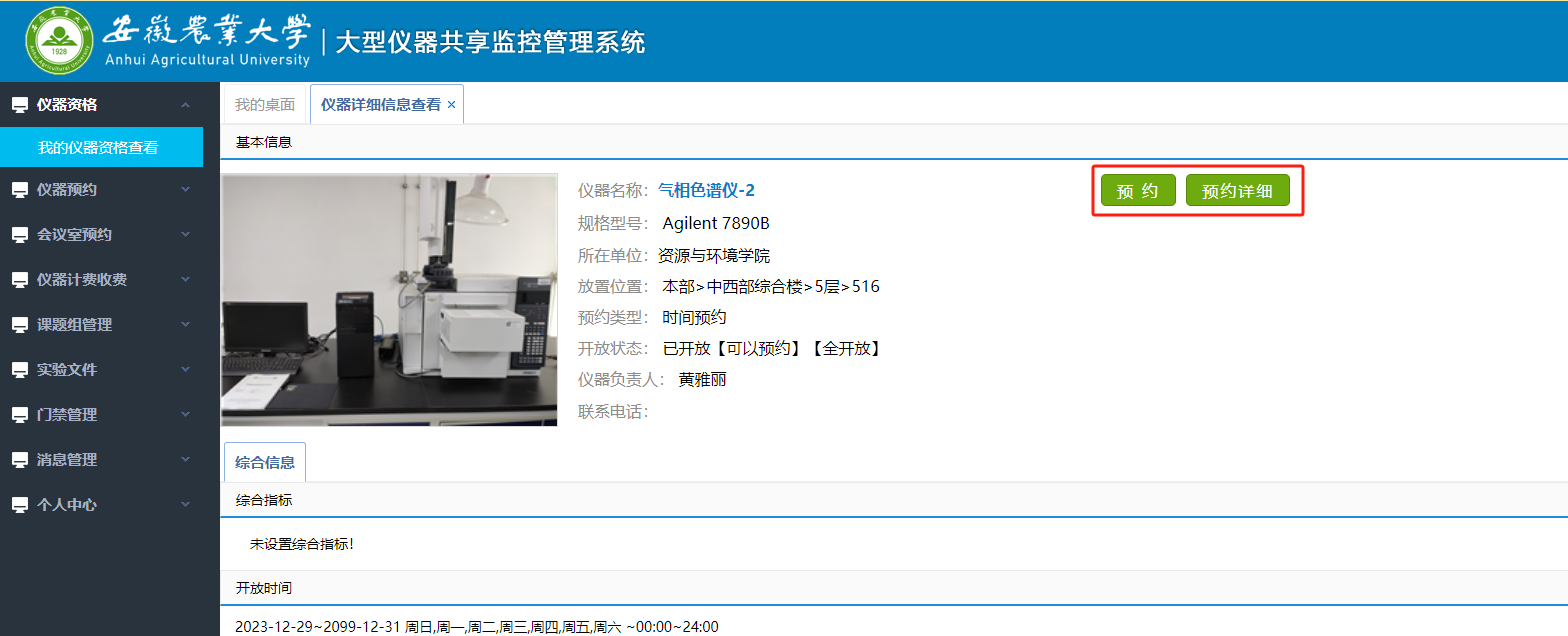The height and width of the screenshot is (636, 1568).
Task: Click the gas chromatograph instrument photo
Action: coord(389,300)
